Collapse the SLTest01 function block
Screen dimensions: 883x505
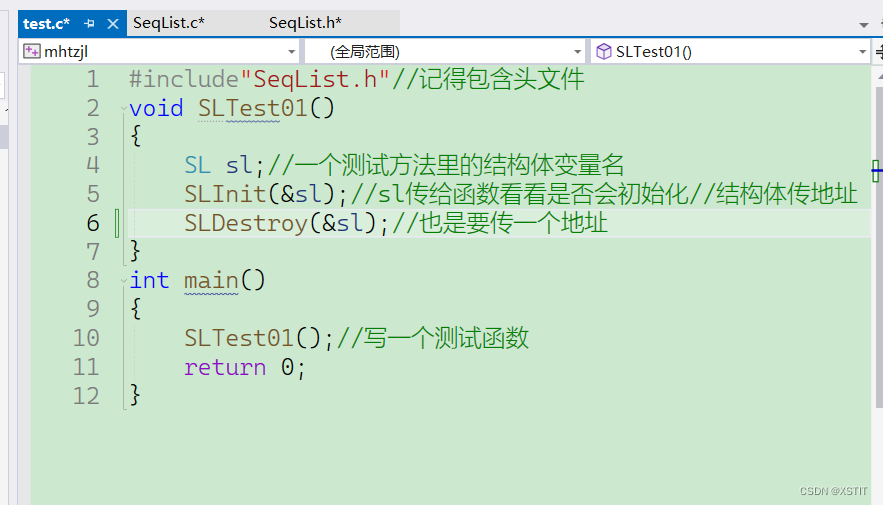123,108
